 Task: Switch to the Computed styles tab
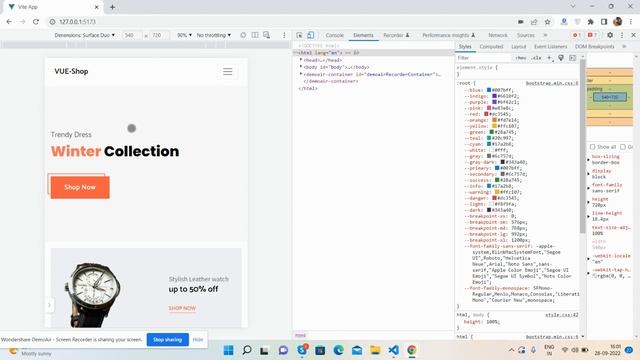tap(491, 47)
